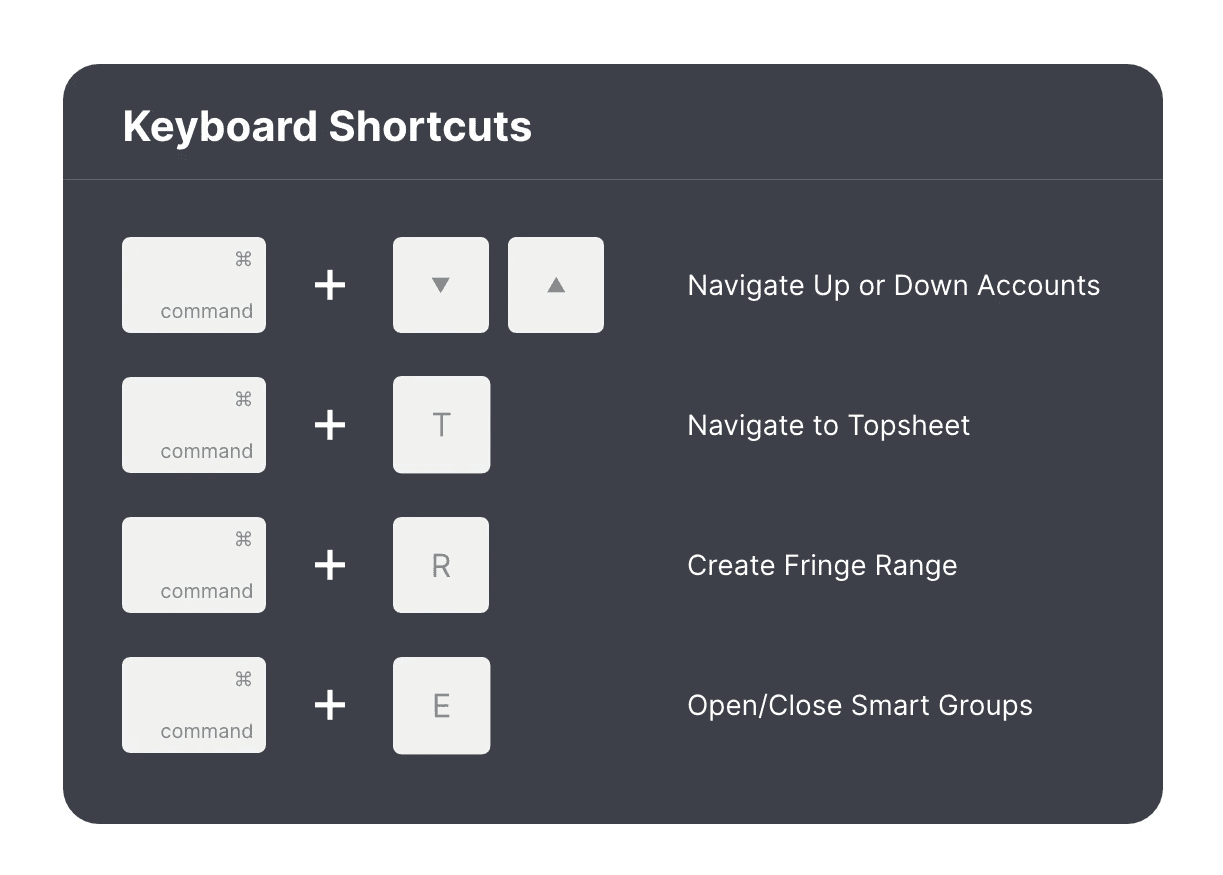Image resolution: width=1223 pixels, height=875 pixels.
Task: Click the up arrow key icon
Action: pyautogui.click(x=556, y=285)
